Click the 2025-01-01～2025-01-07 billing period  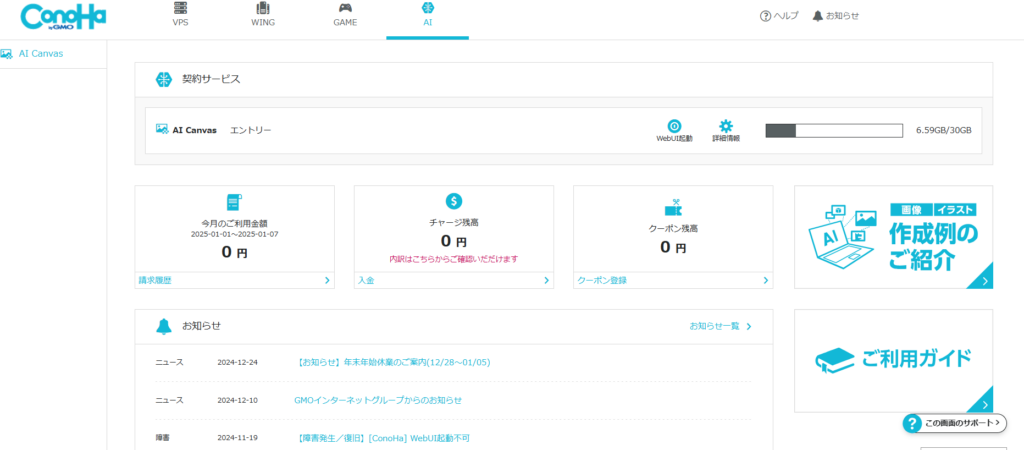point(234,234)
